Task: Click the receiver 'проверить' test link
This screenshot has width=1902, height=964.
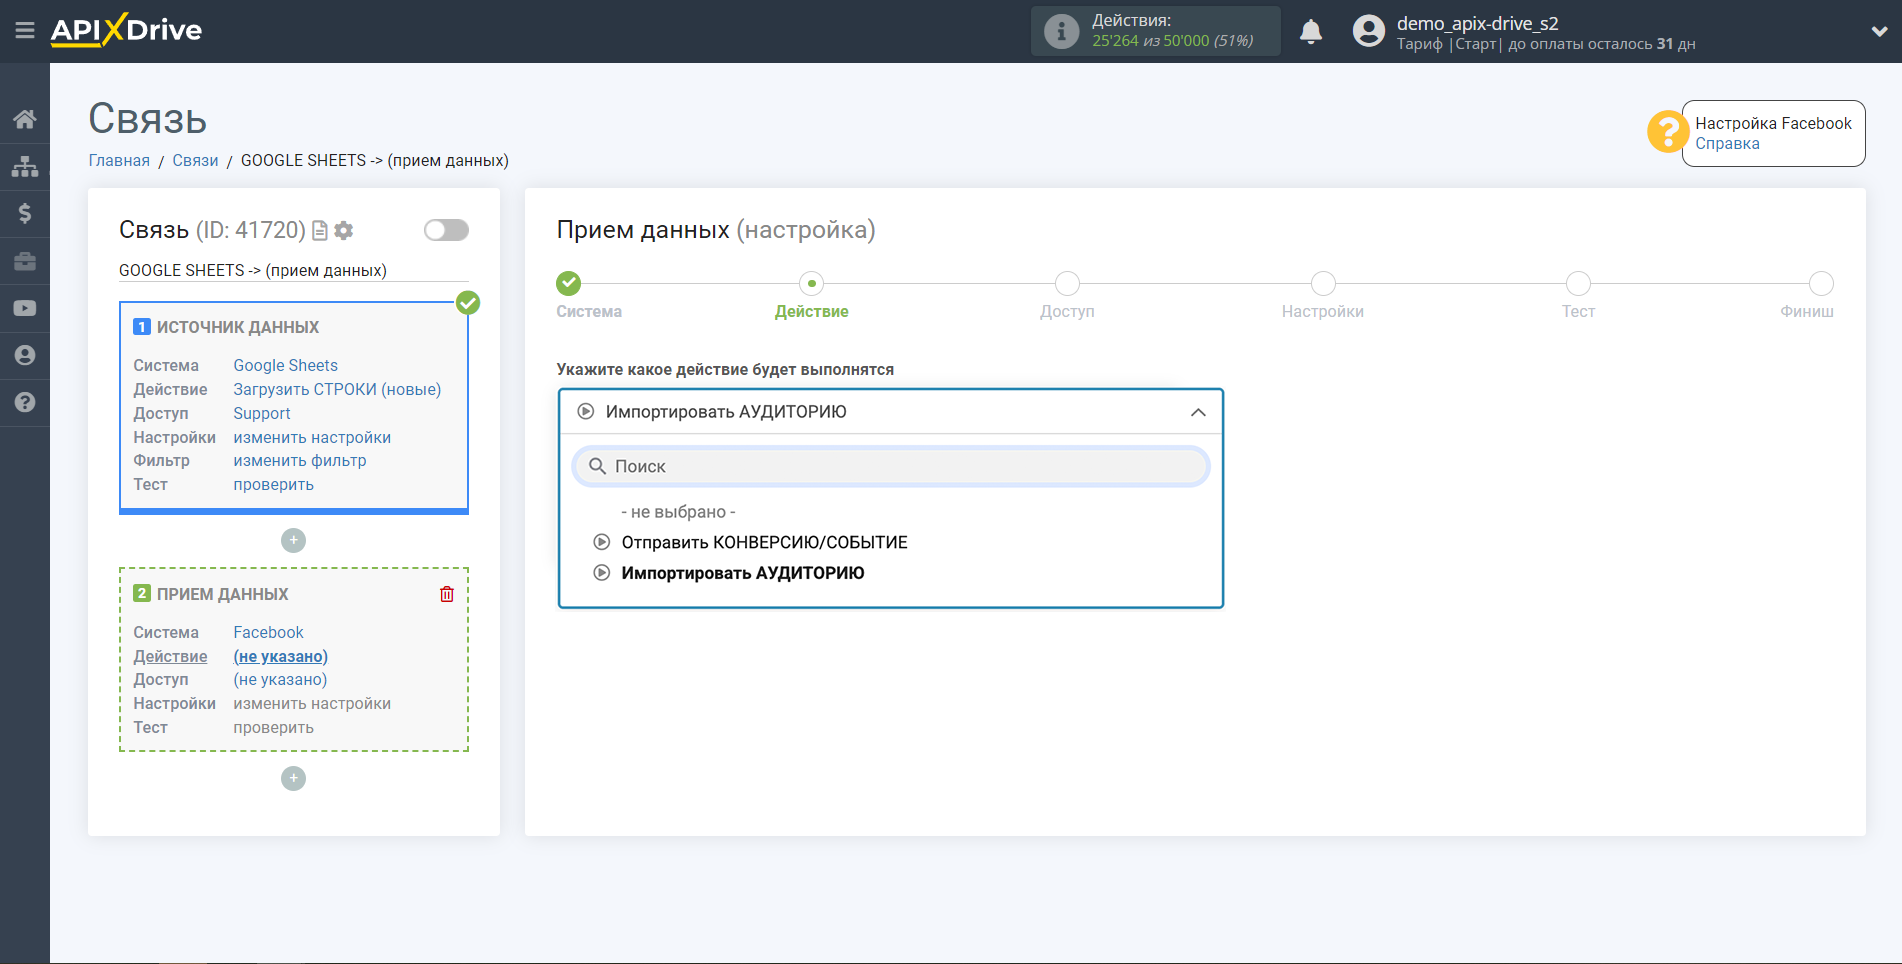Action: point(274,727)
